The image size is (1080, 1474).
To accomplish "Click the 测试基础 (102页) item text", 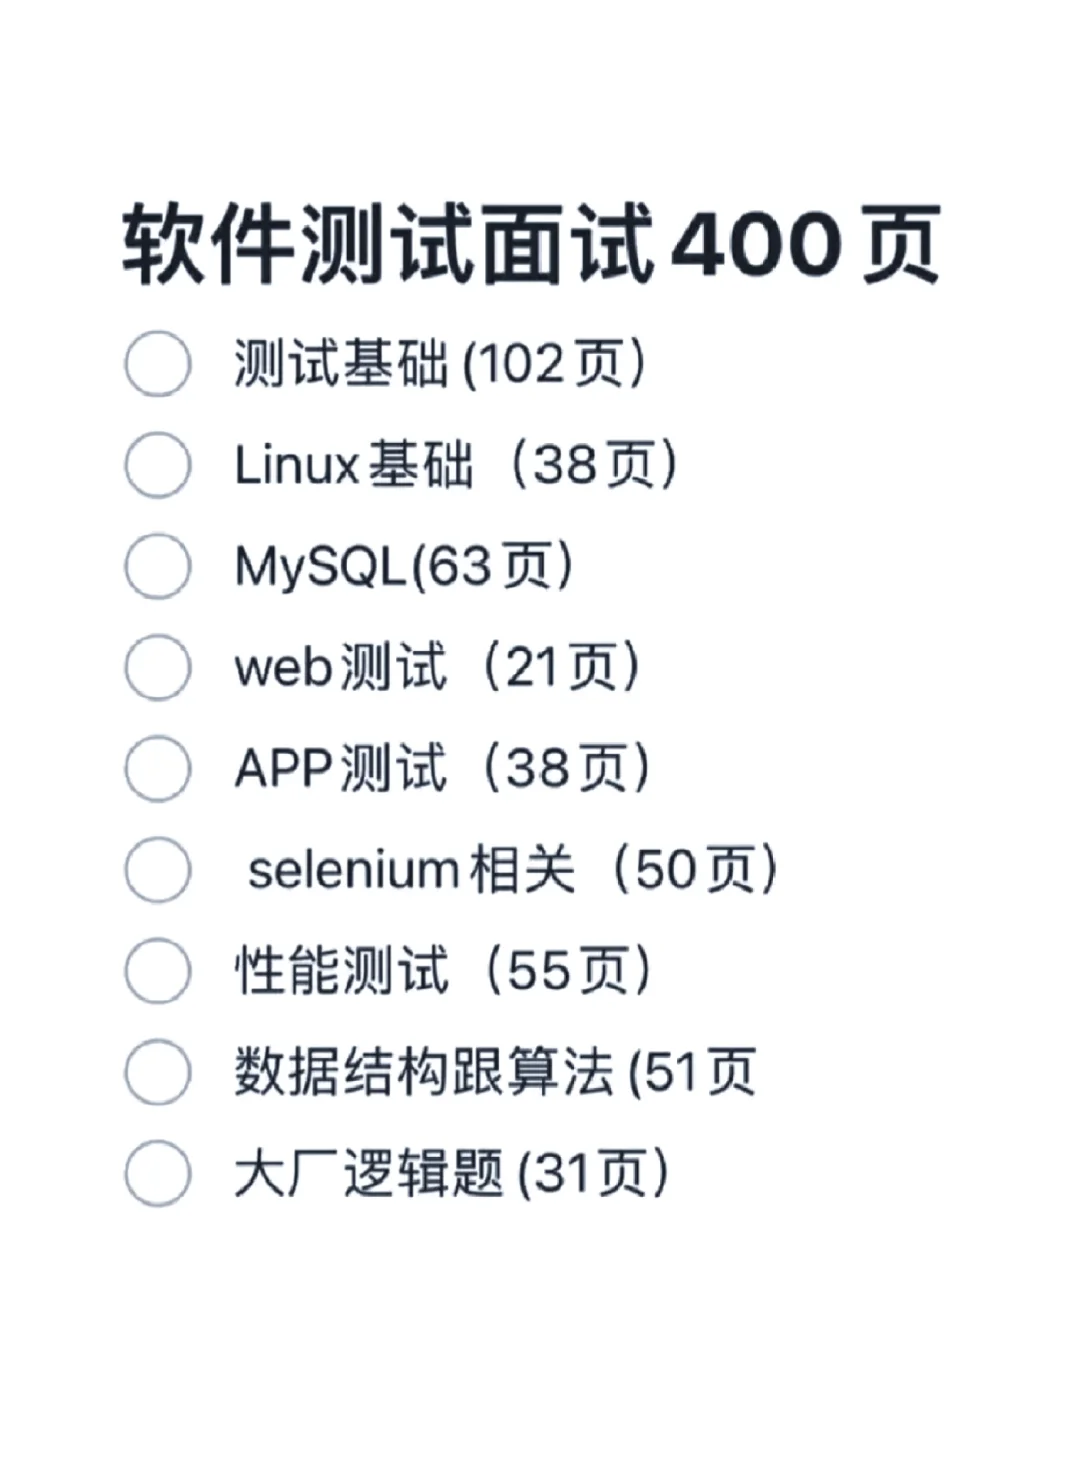I will click(440, 364).
